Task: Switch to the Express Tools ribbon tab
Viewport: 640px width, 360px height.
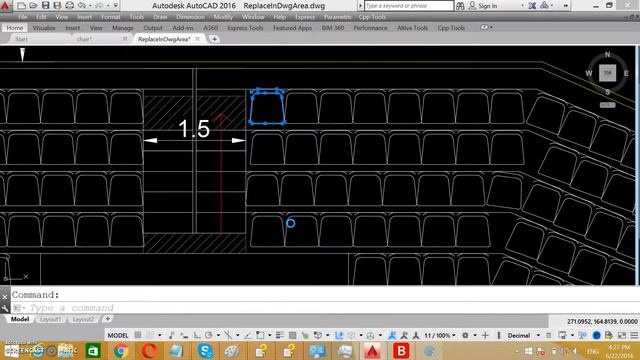Action: [245, 28]
